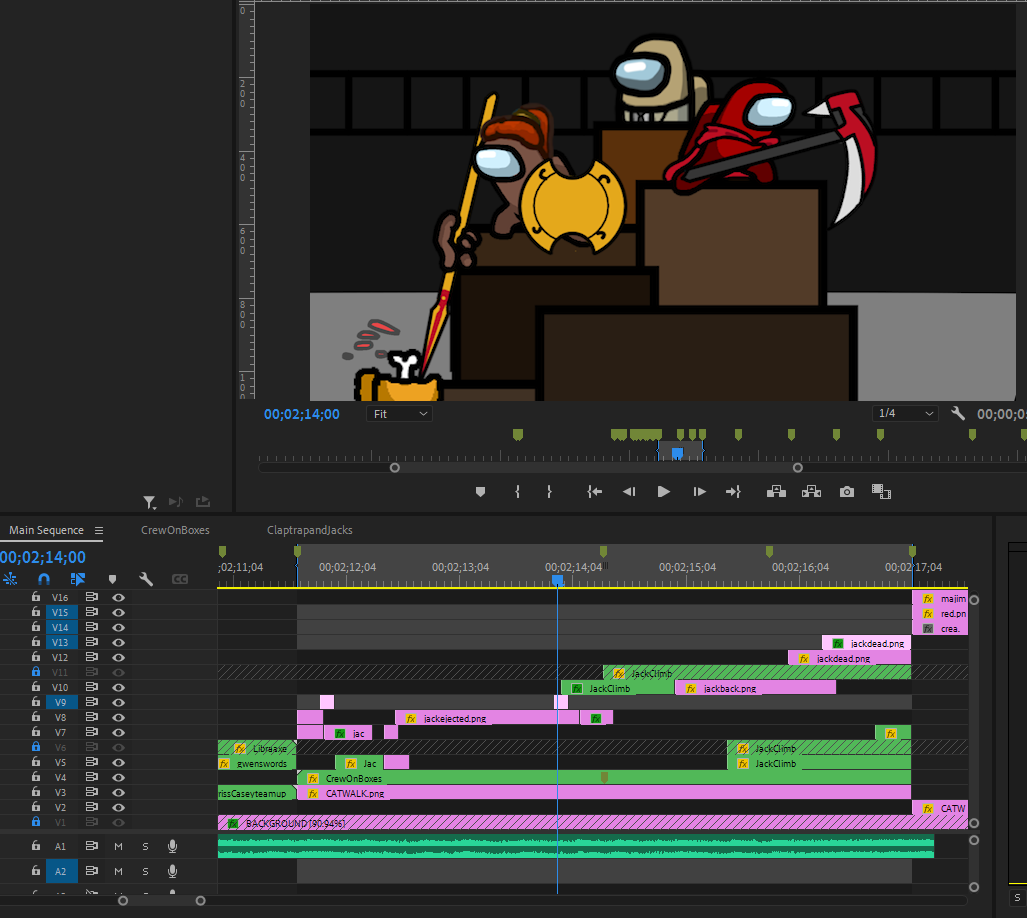Mute audio track A2

119,872
